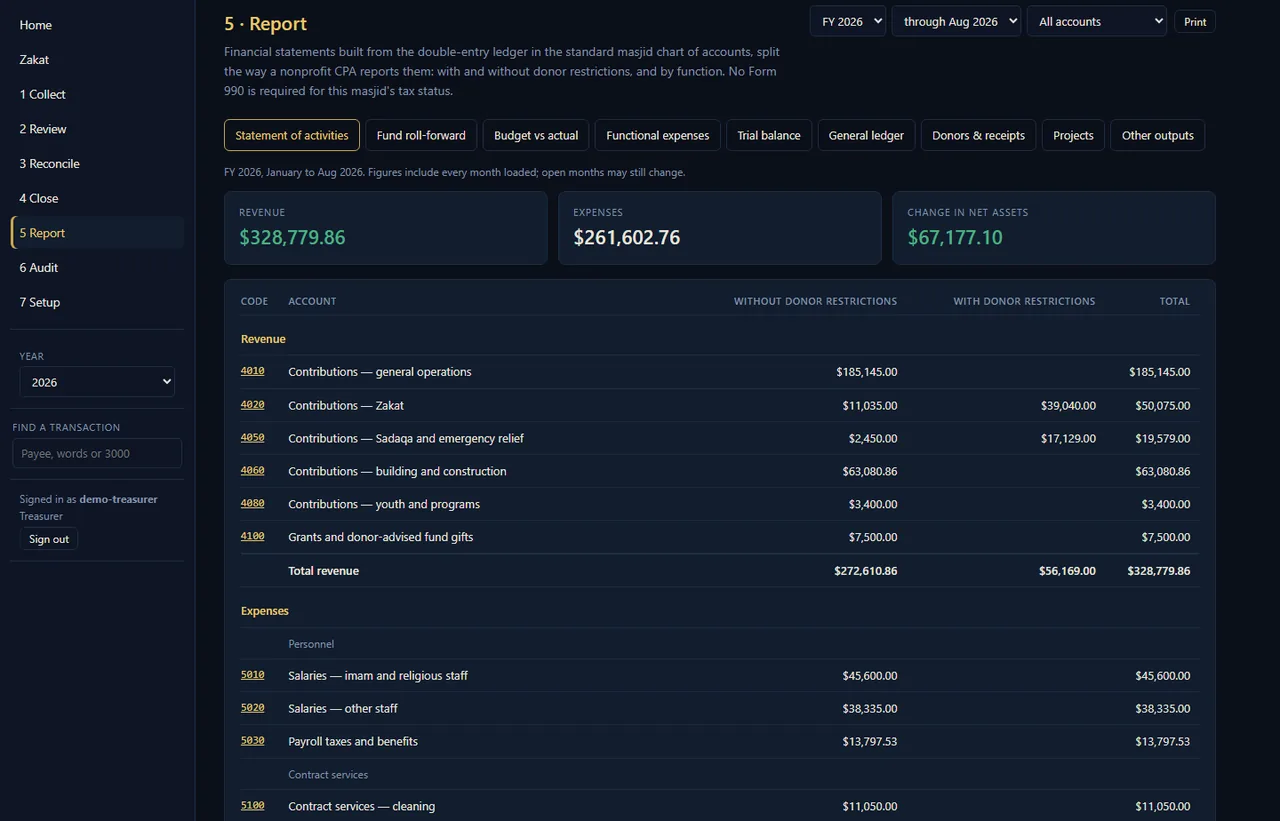Click Contributions — Sadaqa and emergency relief
The height and width of the screenshot is (821, 1280).
click(x=406, y=439)
